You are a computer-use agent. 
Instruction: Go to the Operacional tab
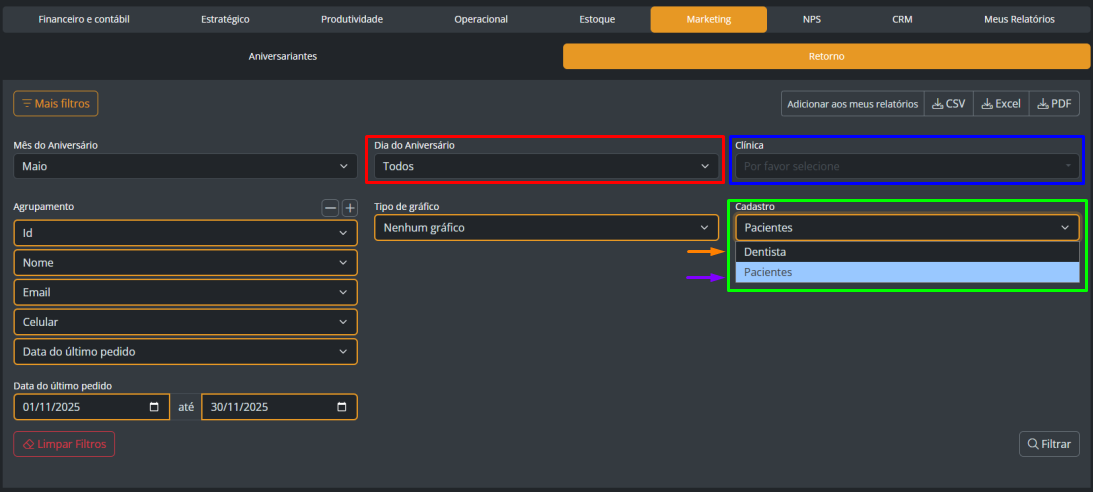(481, 20)
